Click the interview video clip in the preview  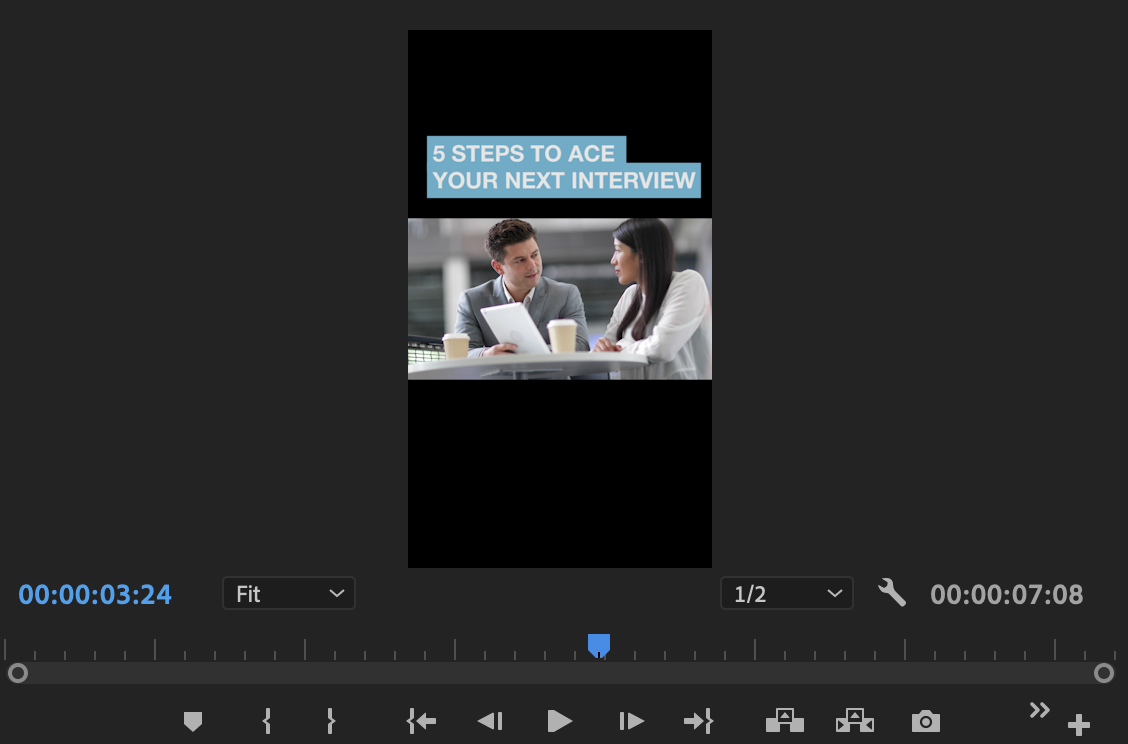point(560,299)
